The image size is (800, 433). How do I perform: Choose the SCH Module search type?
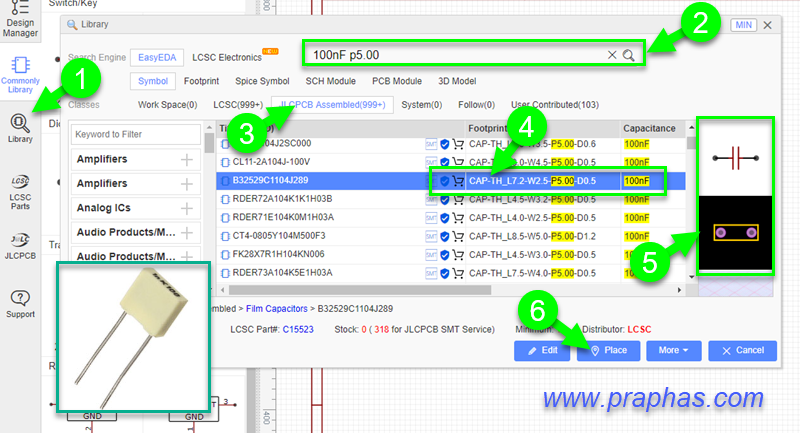(331, 81)
